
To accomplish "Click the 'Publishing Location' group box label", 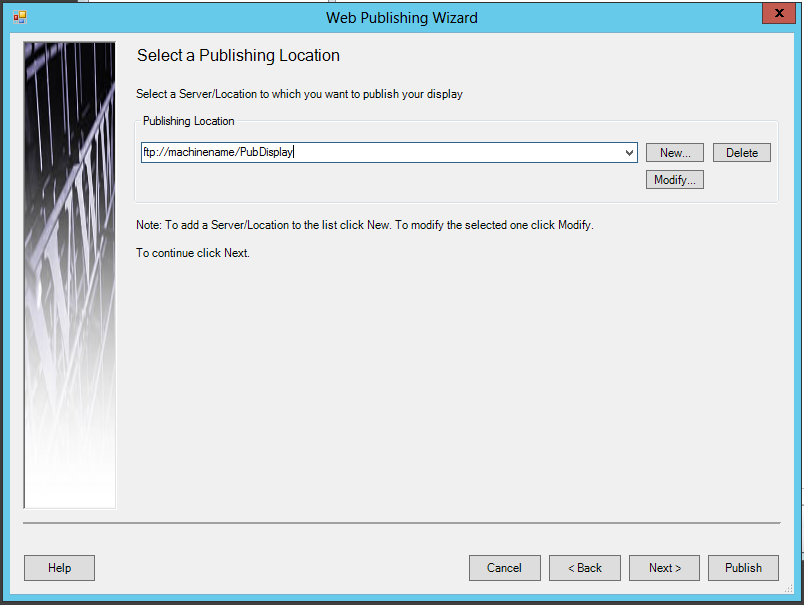I will pyautogui.click(x=188, y=121).
